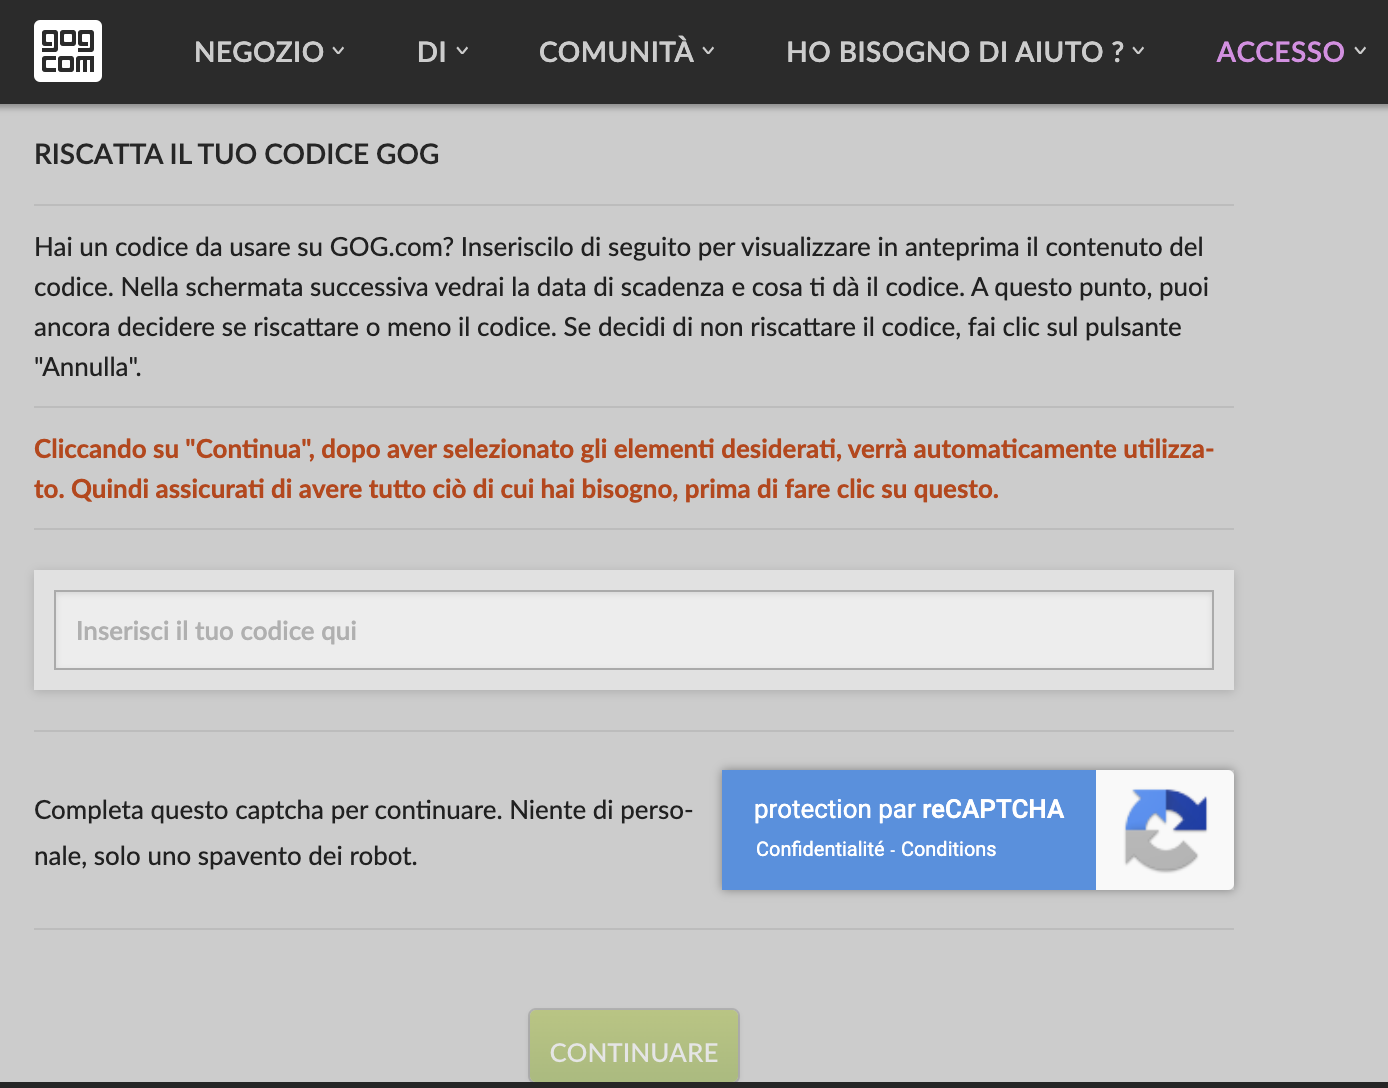
Task: Open the ACCESSO menu
Action: 1291,52
